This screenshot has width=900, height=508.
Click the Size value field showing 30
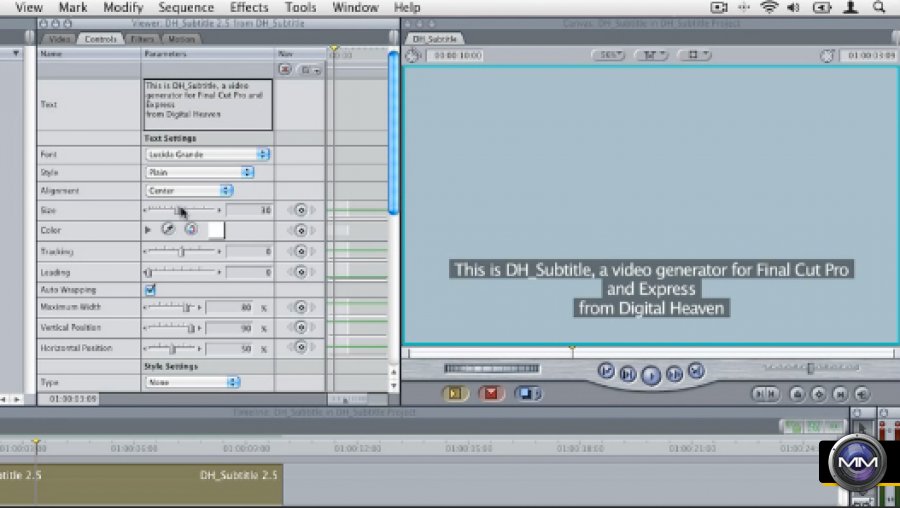coord(249,210)
